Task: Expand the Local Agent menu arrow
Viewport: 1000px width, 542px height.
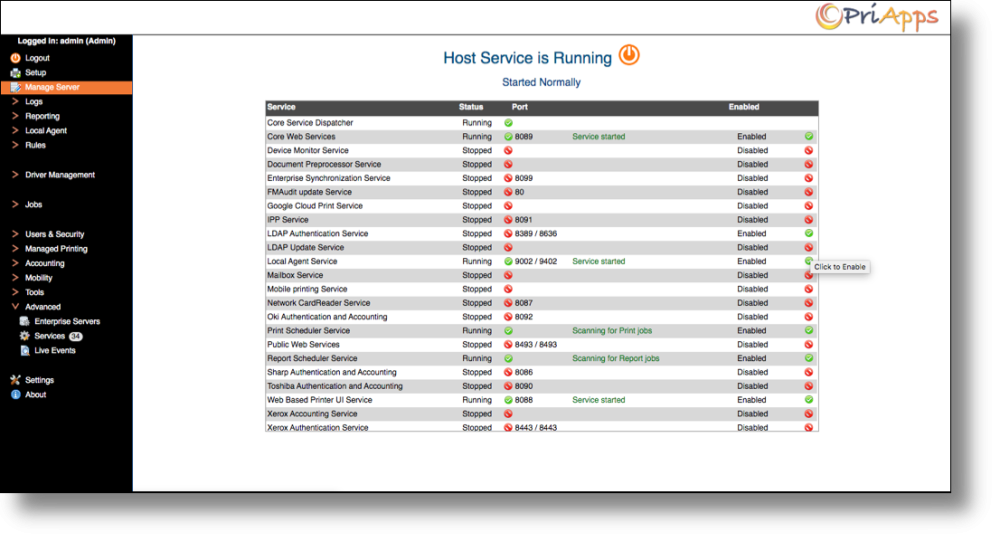Action: pyautogui.click(x=15, y=131)
